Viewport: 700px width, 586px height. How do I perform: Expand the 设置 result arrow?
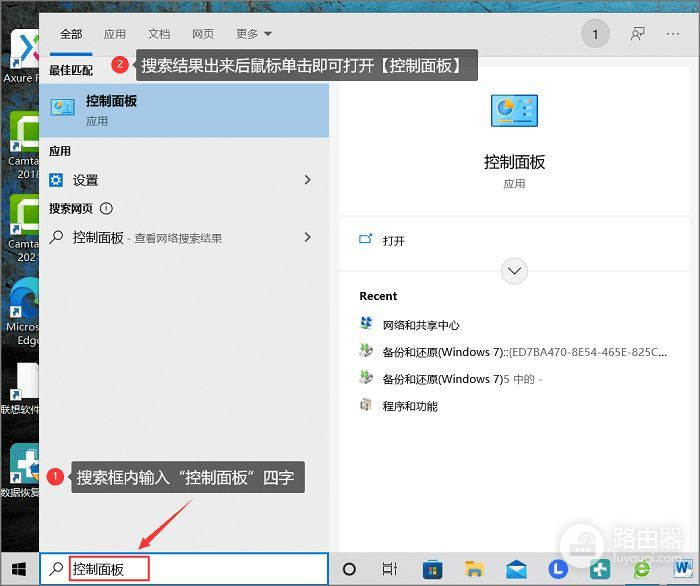[x=307, y=180]
